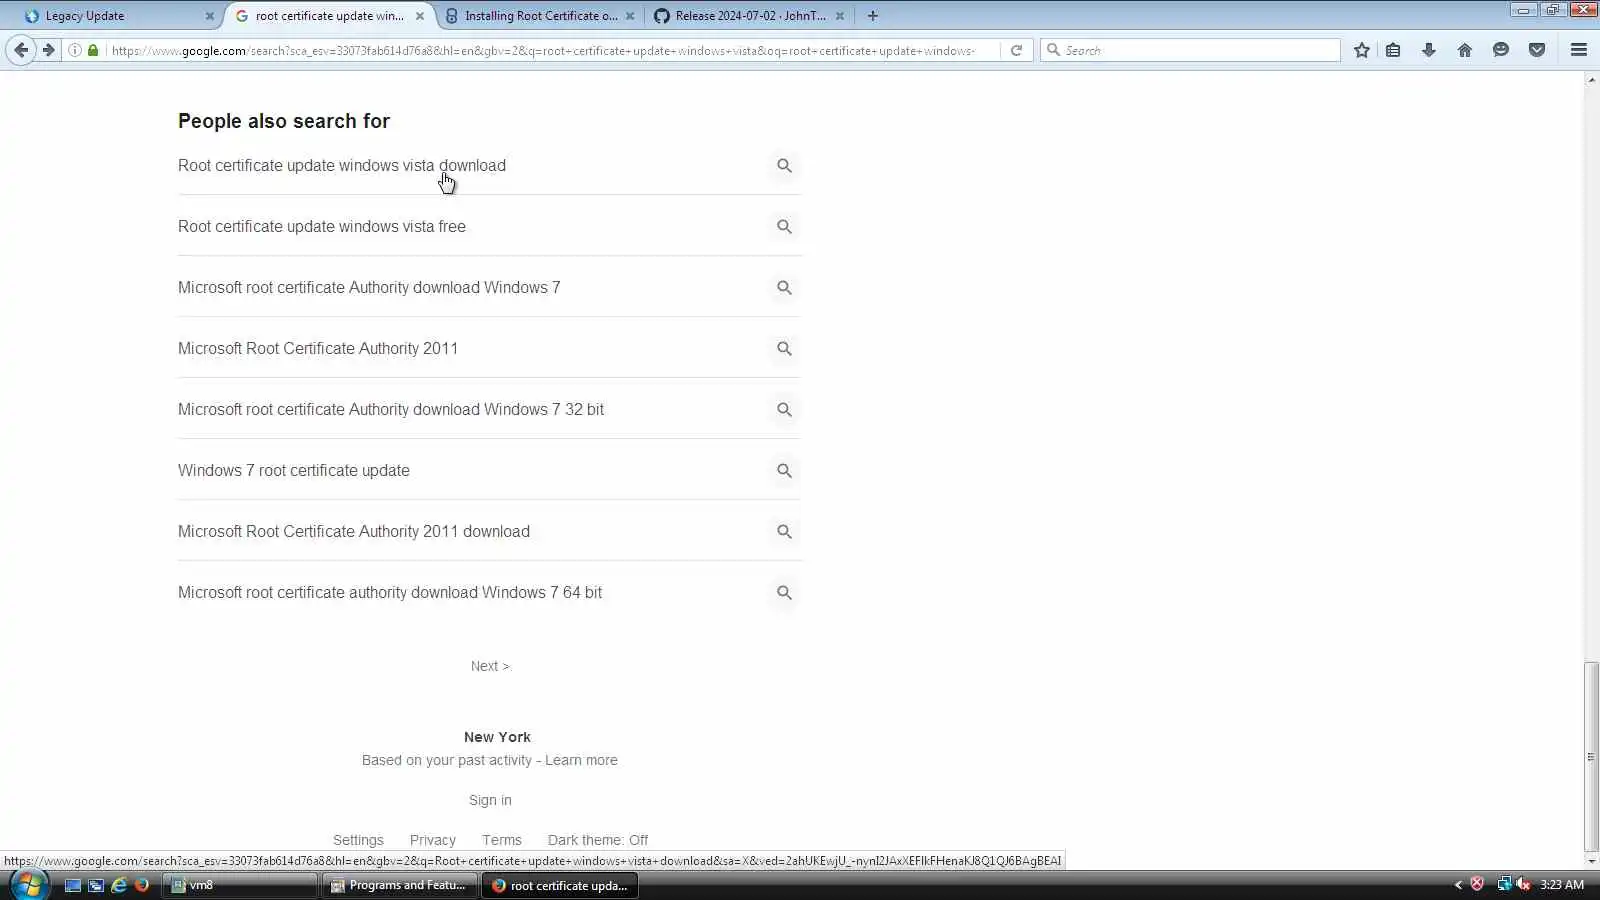Toggle 'Dark theme: Off' setting
Screen dimensions: 1600x900
598,840
